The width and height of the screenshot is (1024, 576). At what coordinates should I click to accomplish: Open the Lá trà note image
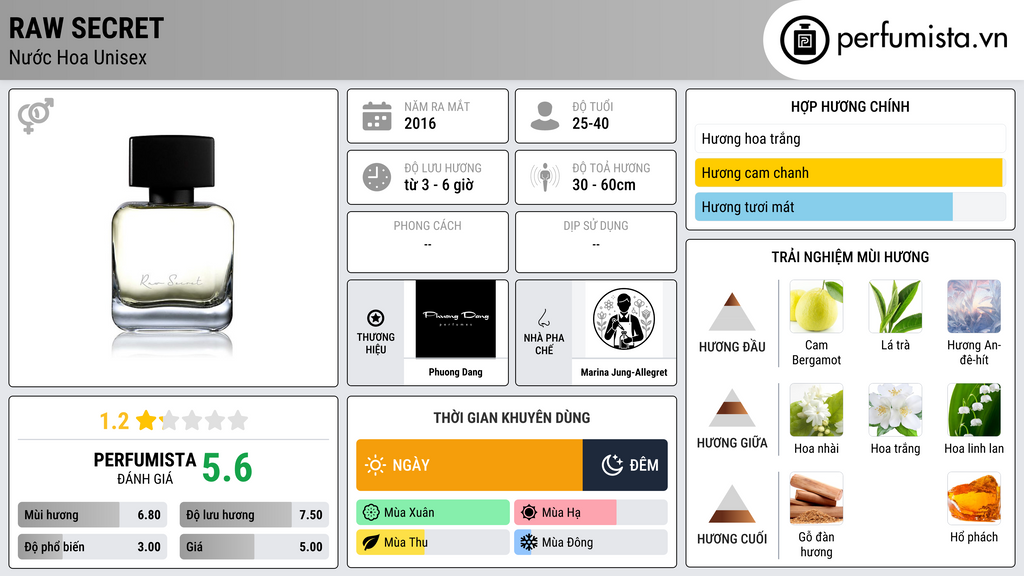point(895,307)
